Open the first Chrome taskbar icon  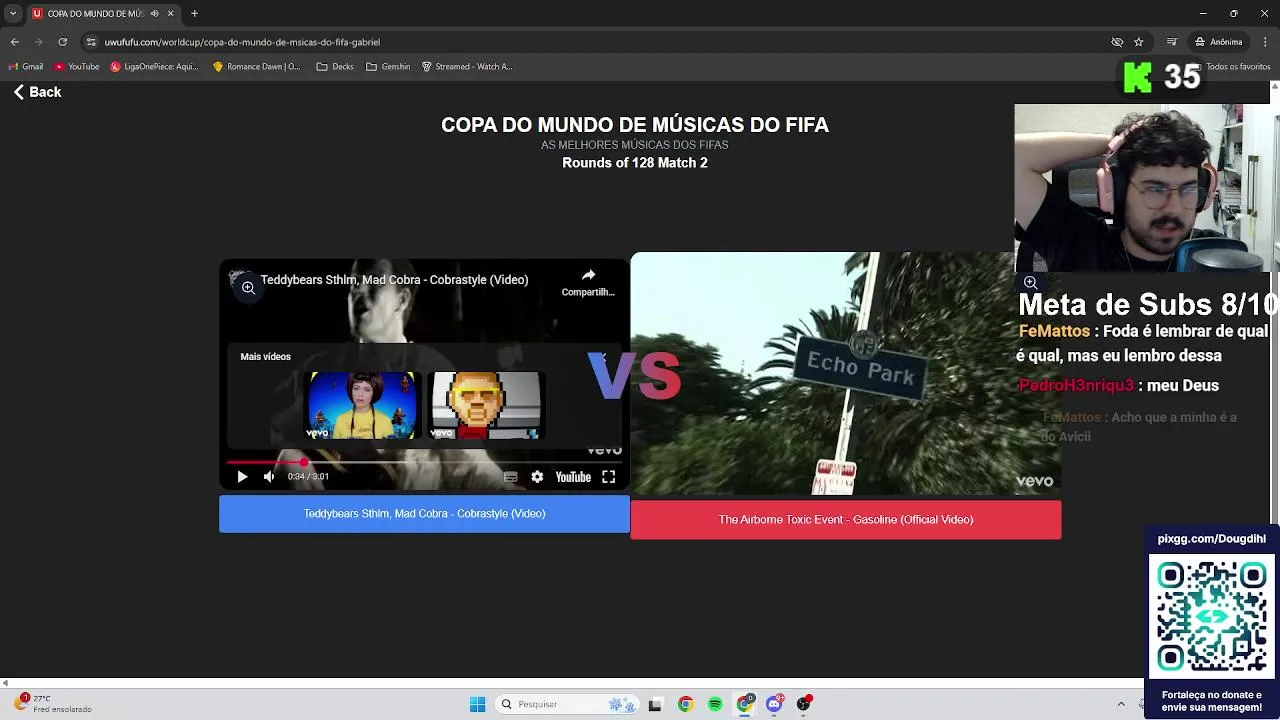pyautogui.click(x=685, y=704)
